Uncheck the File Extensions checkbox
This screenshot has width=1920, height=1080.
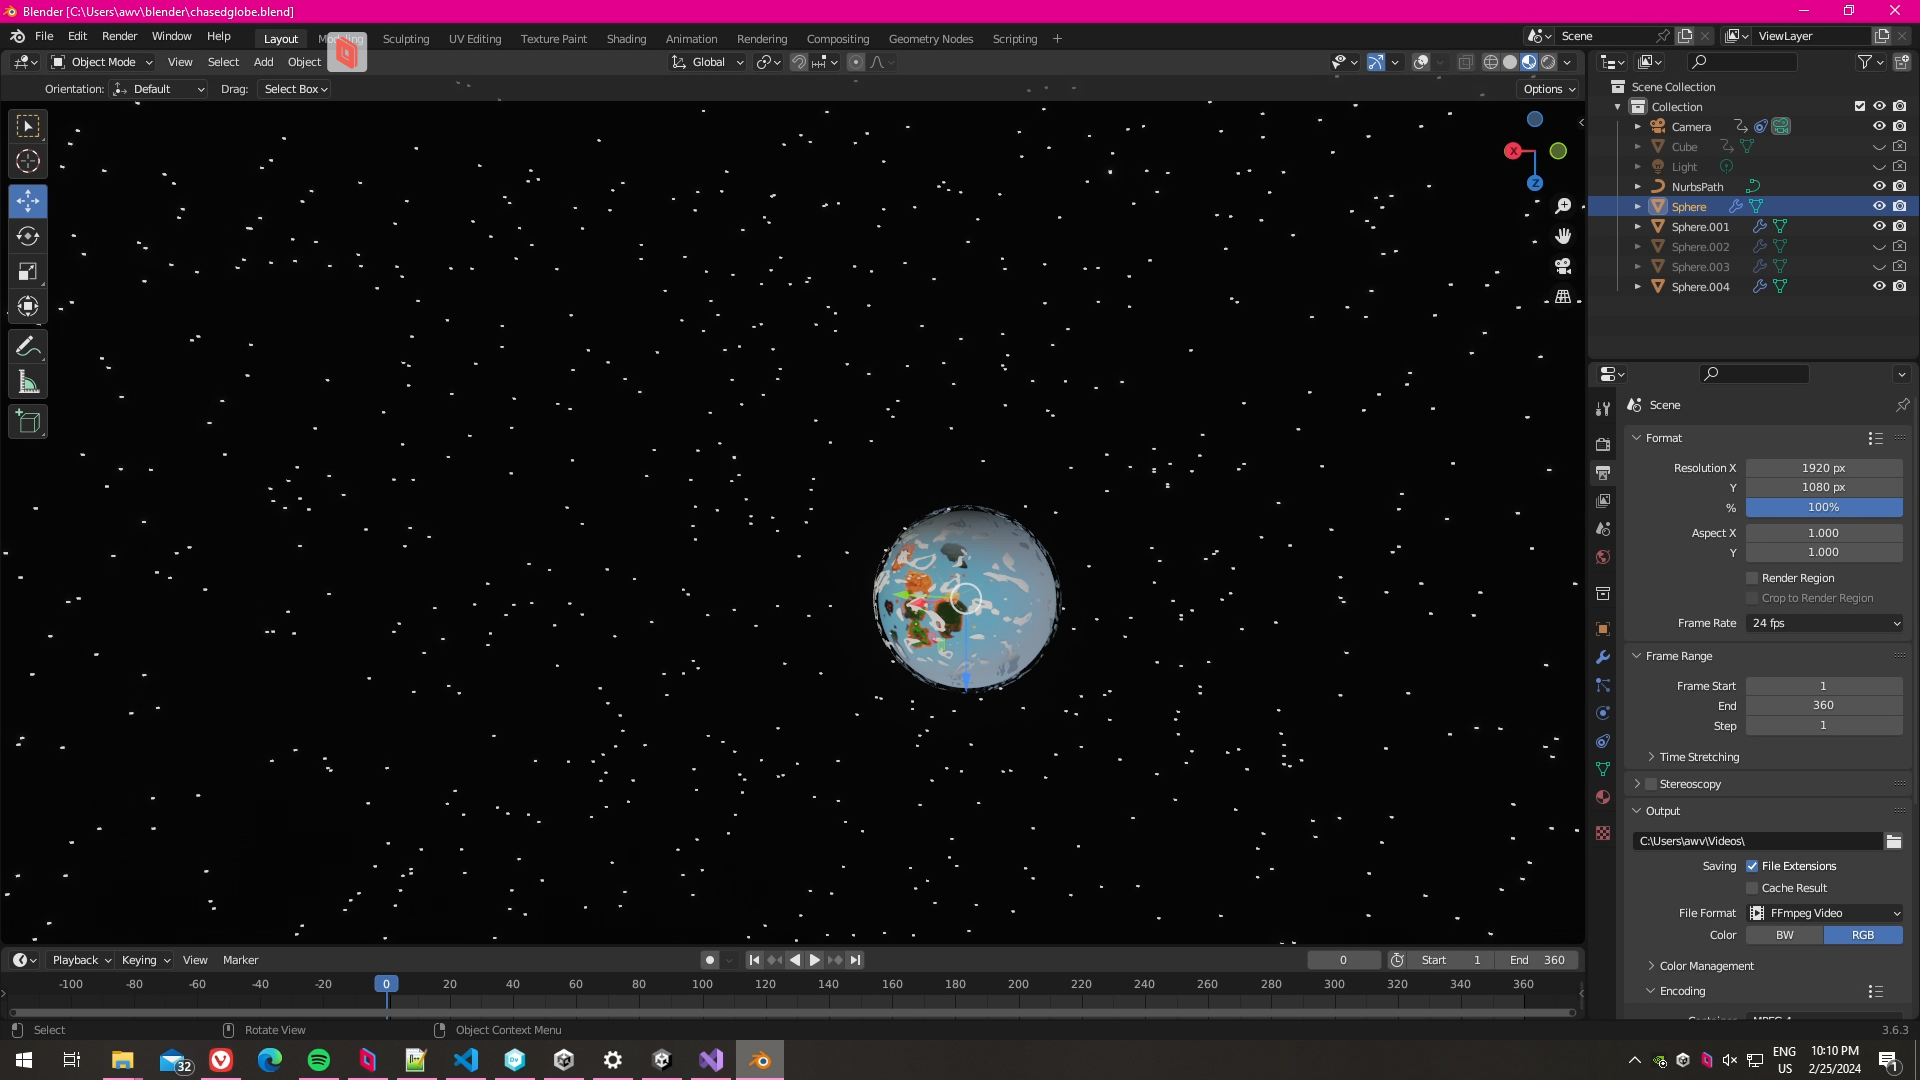[x=1752, y=866]
